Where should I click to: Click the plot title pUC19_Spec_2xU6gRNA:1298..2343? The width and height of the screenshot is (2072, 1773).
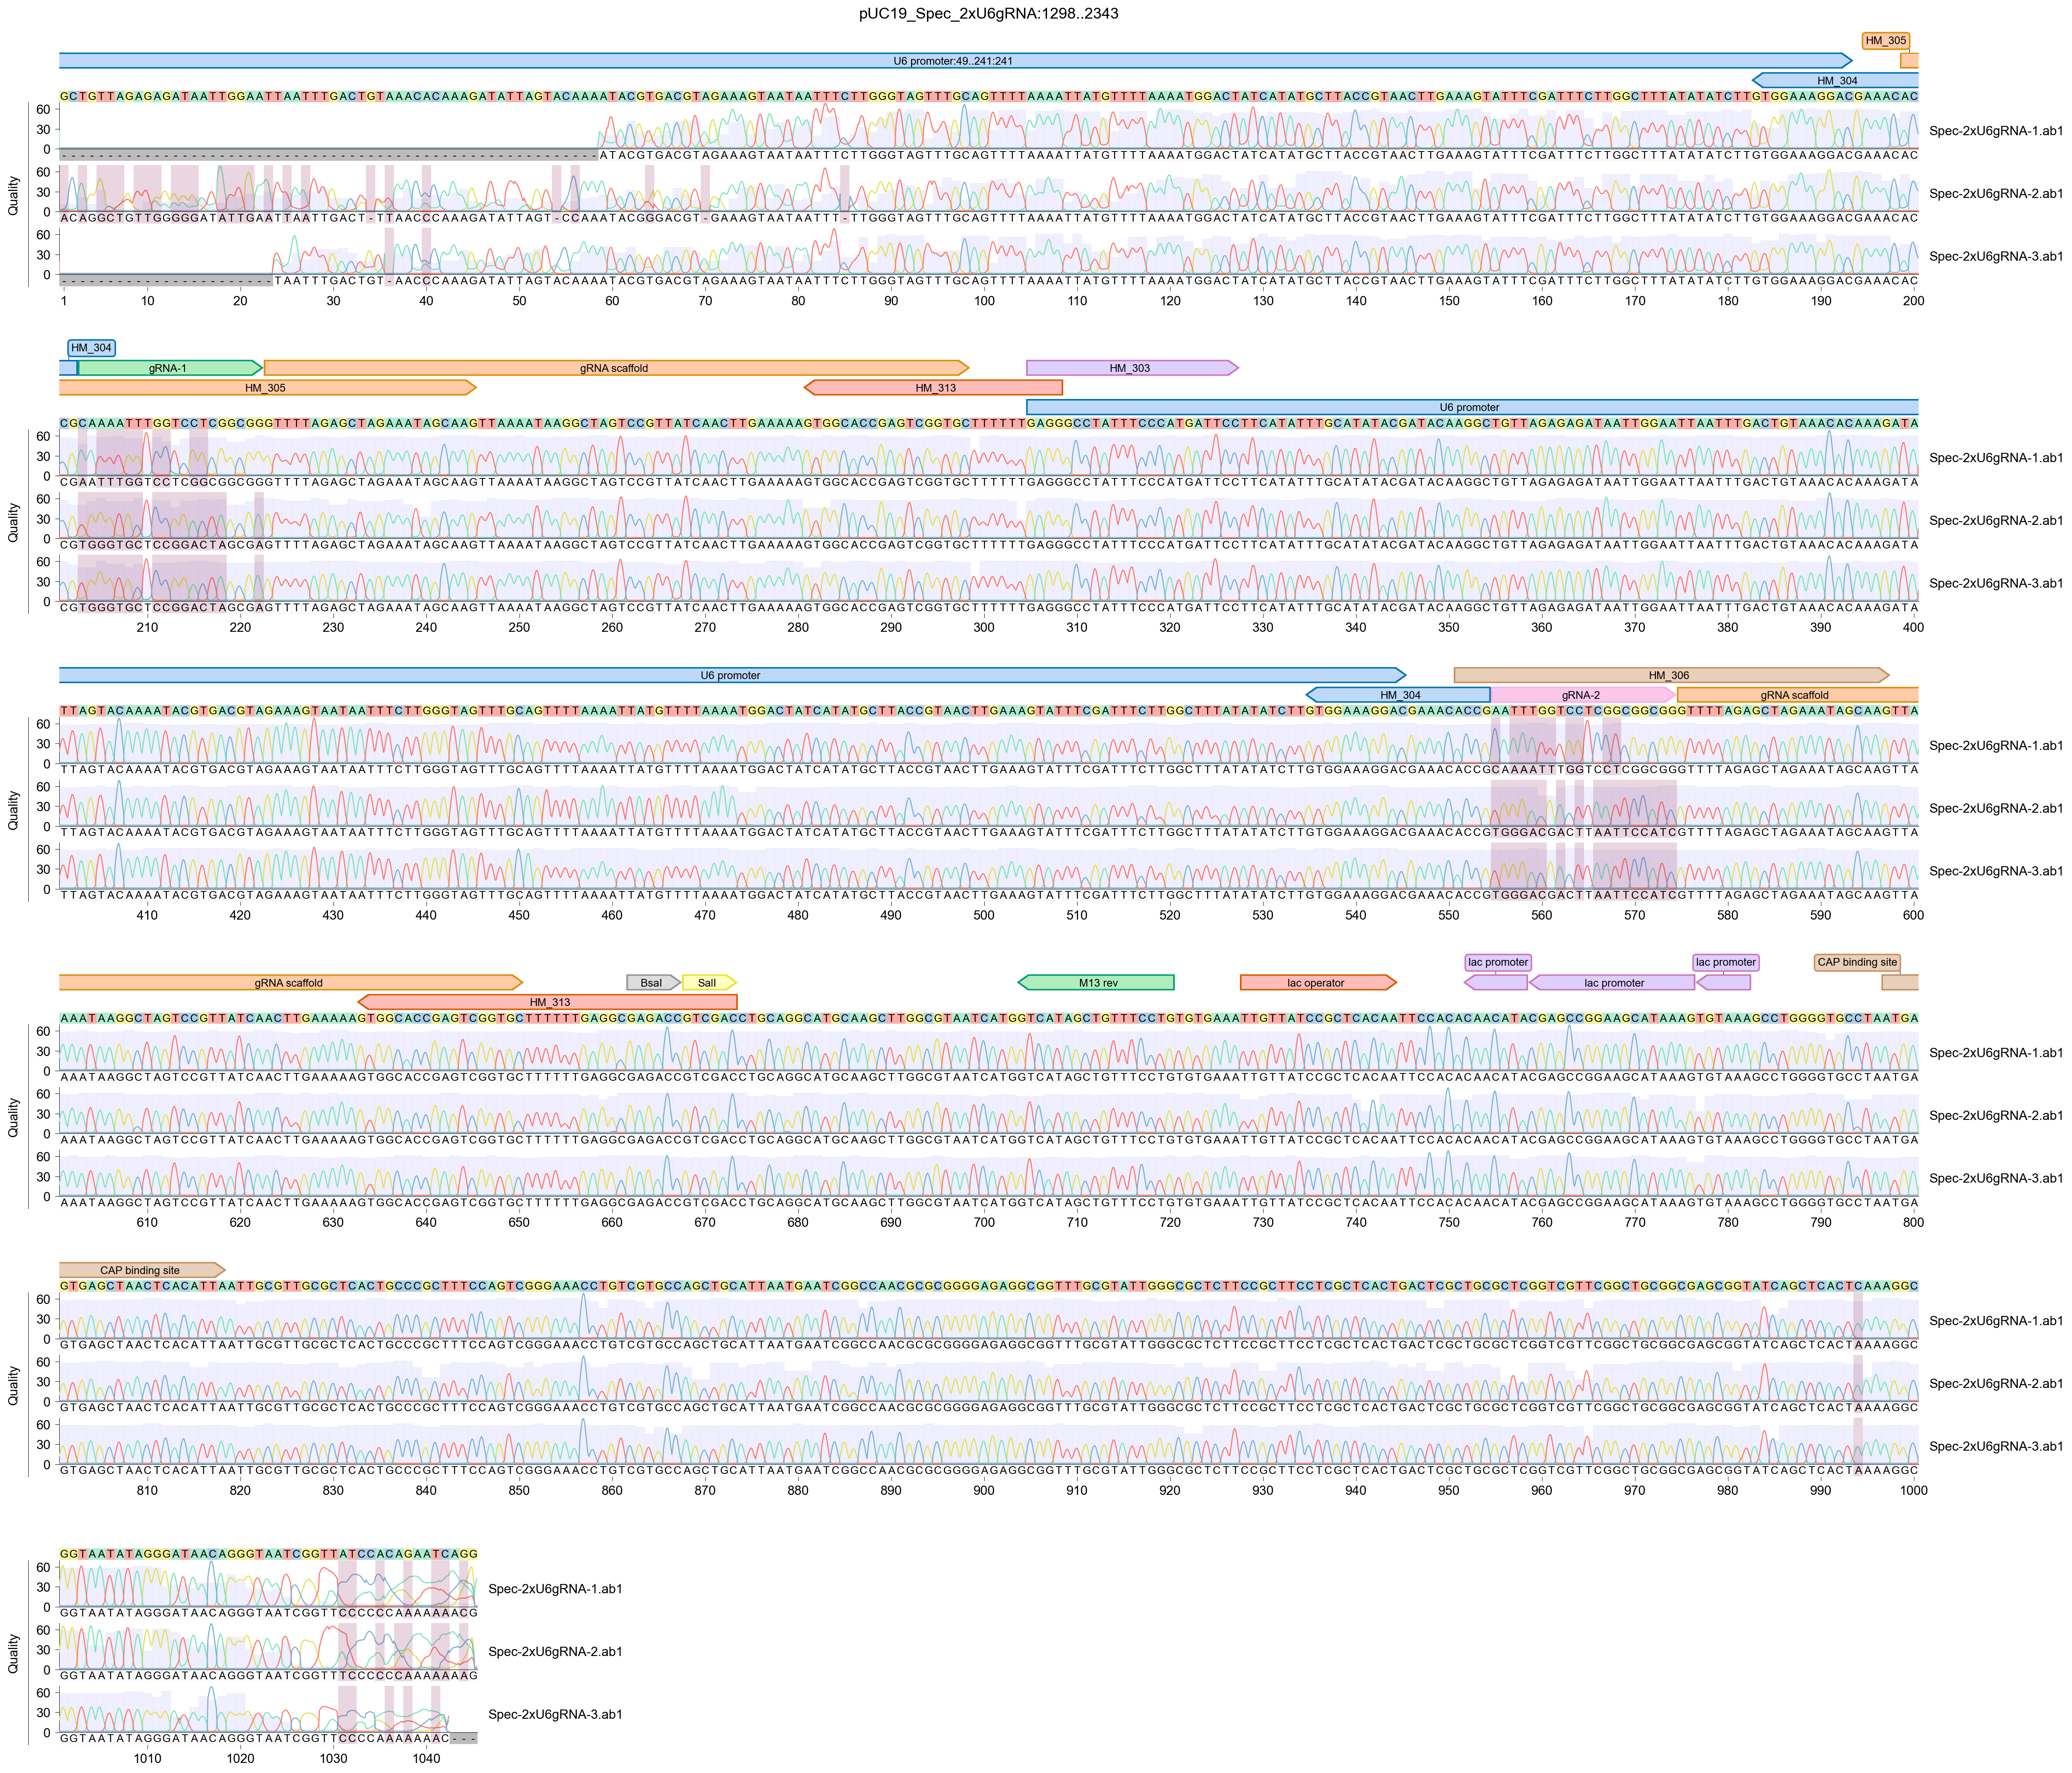988,13
